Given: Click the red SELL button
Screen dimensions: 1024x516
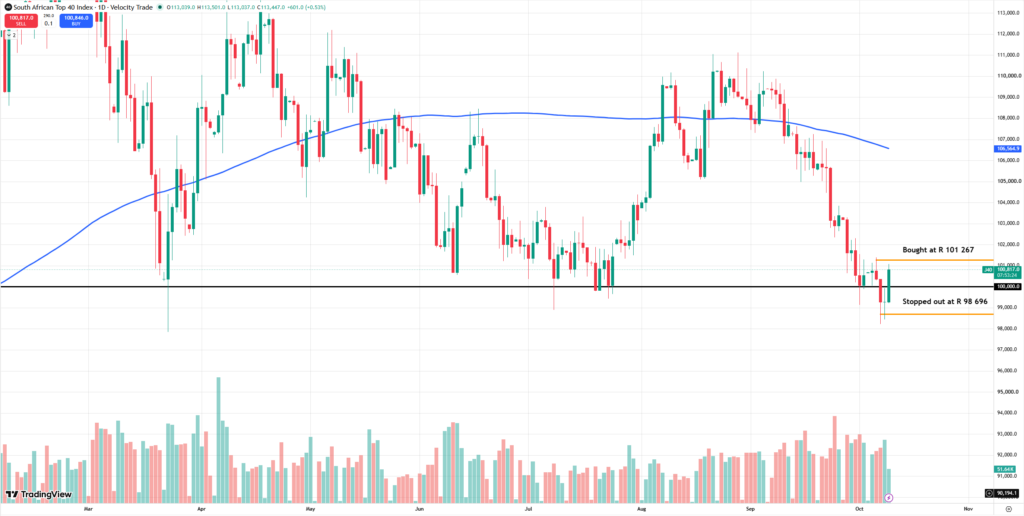Looking at the screenshot, I should (x=21, y=21).
